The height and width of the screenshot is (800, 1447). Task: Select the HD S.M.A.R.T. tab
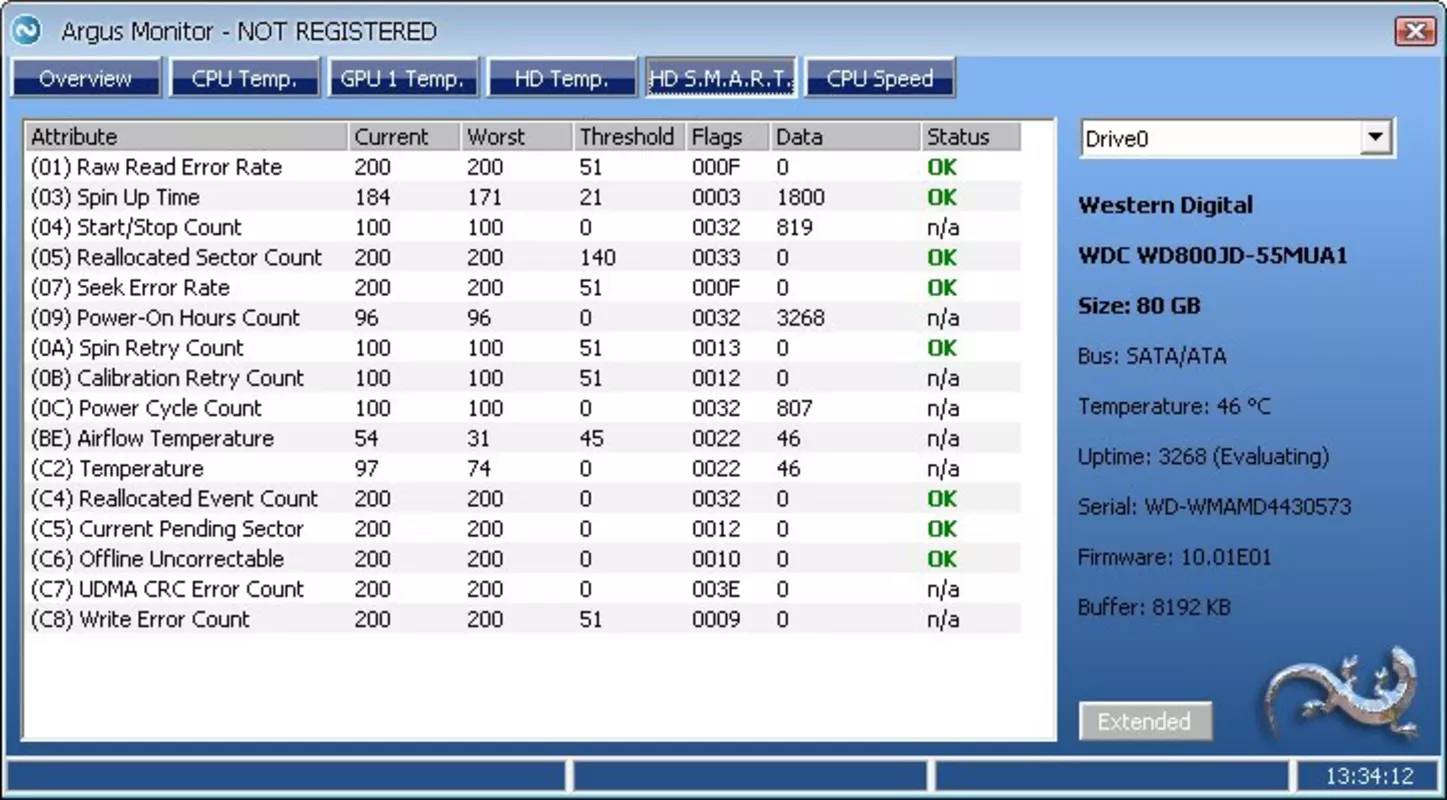point(721,78)
